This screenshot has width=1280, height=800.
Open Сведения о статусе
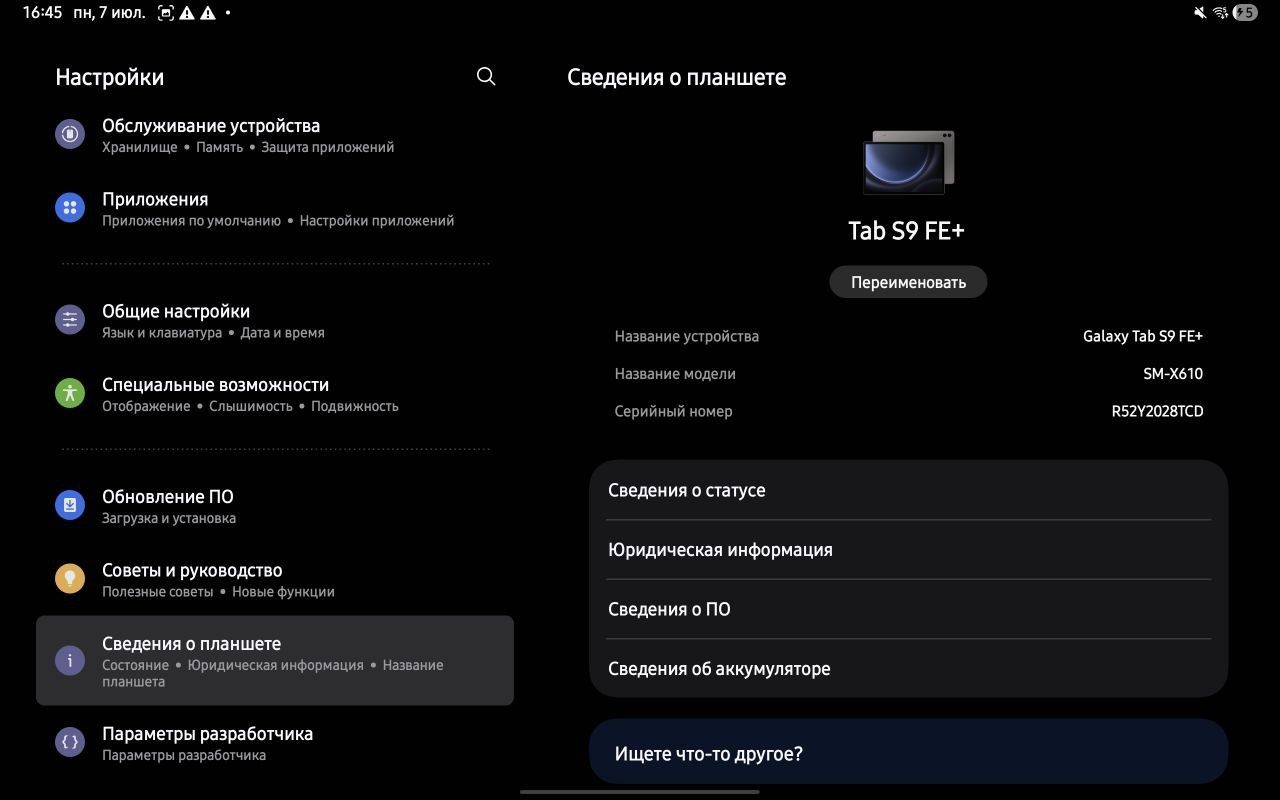click(x=908, y=490)
